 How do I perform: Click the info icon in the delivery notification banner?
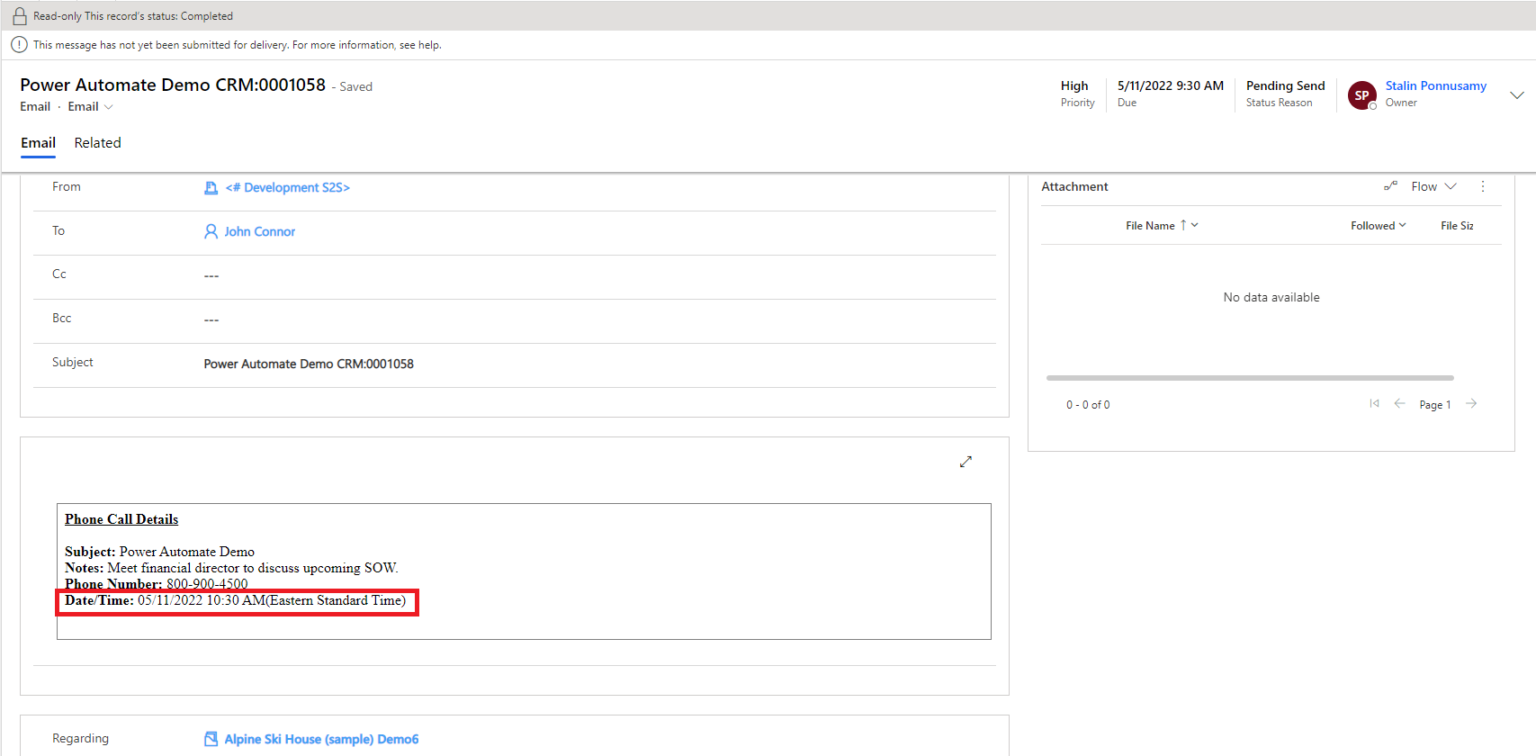click(x=19, y=44)
